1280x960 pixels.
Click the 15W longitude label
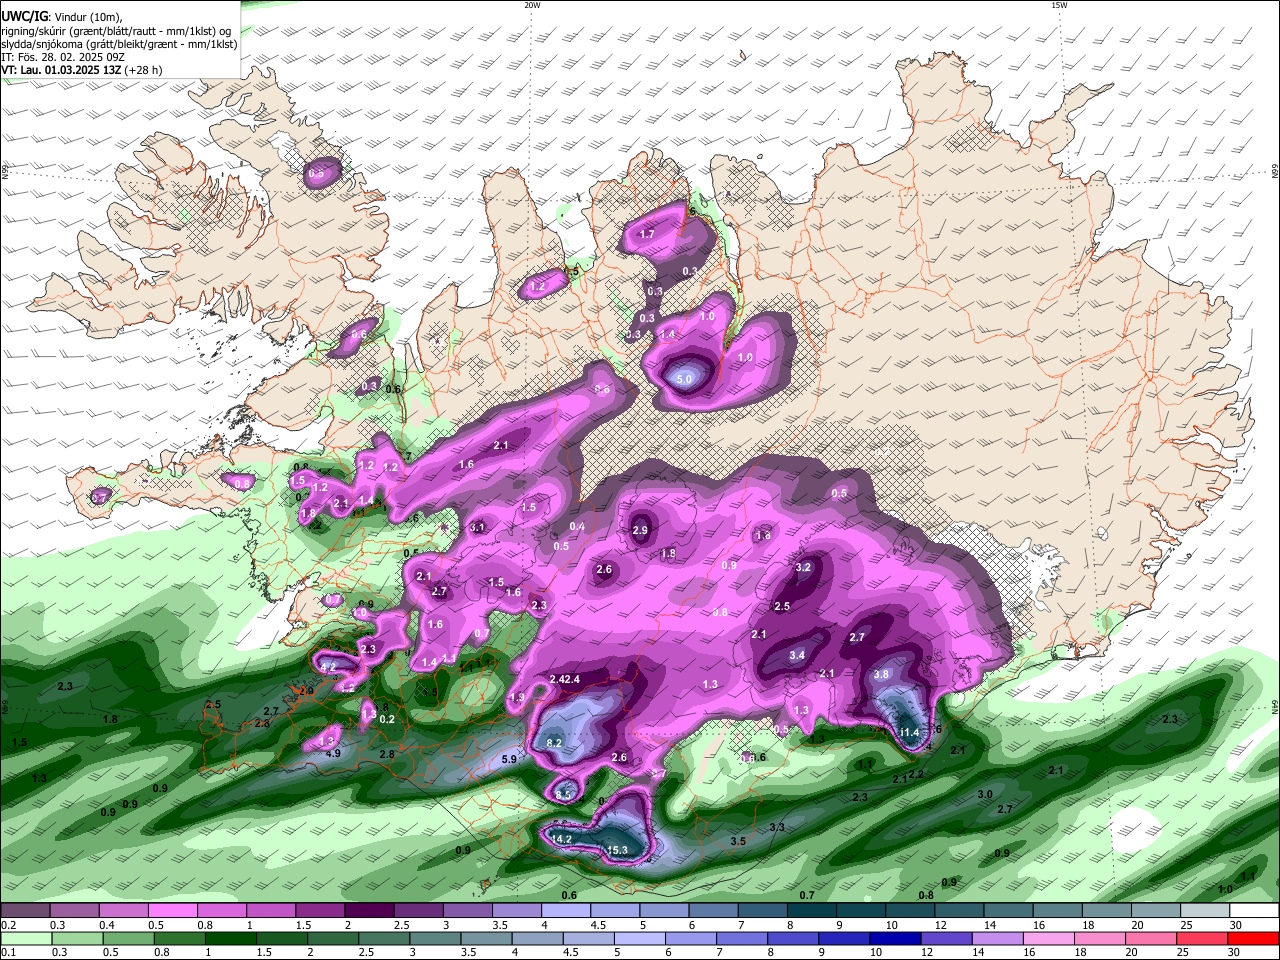[x=1059, y=5]
